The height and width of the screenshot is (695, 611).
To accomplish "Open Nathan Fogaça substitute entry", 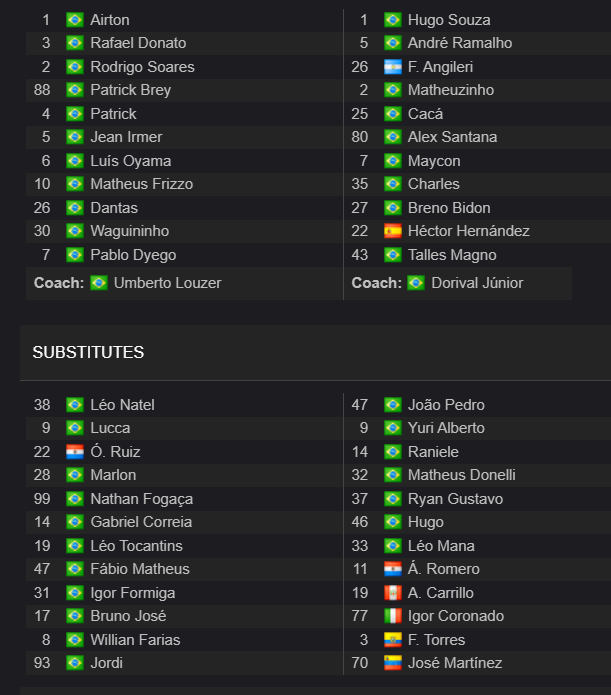I will pos(141,499).
